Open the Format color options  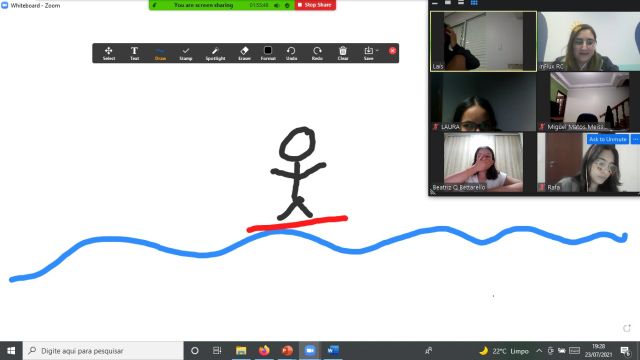click(x=268, y=53)
